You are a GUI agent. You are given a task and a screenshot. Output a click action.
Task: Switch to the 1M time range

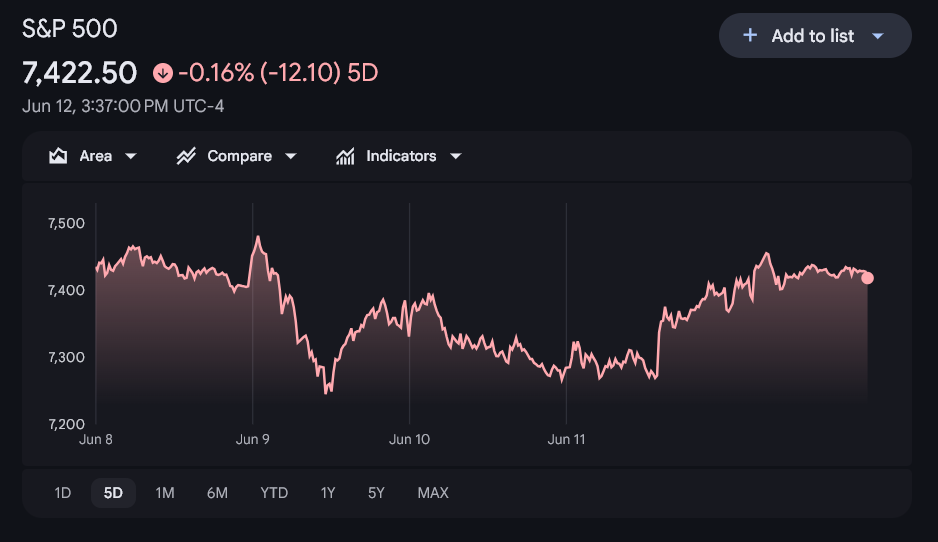(x=165, y=493)
